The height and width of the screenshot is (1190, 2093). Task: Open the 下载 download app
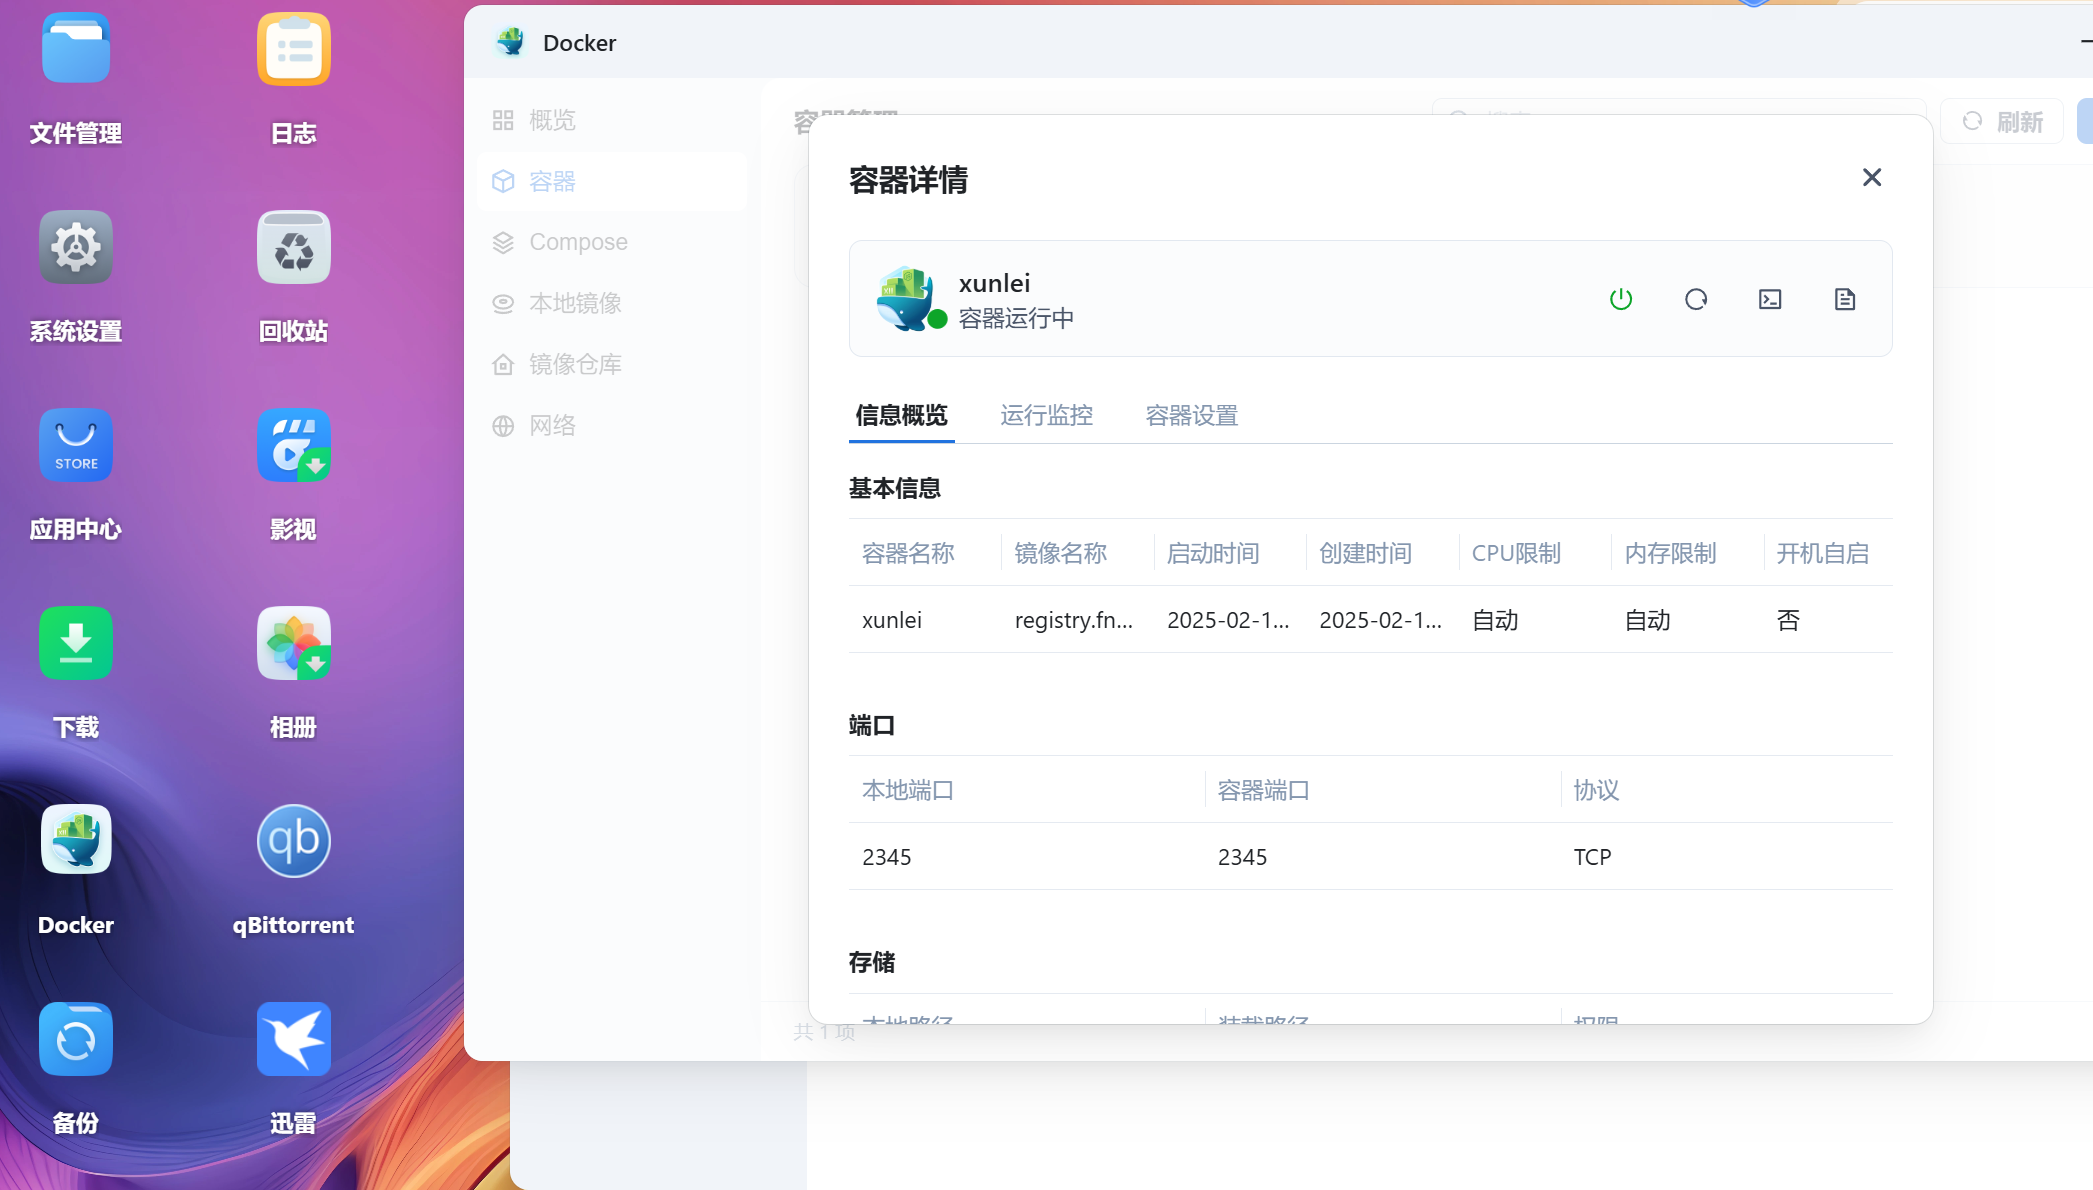[x=76, y=643]
